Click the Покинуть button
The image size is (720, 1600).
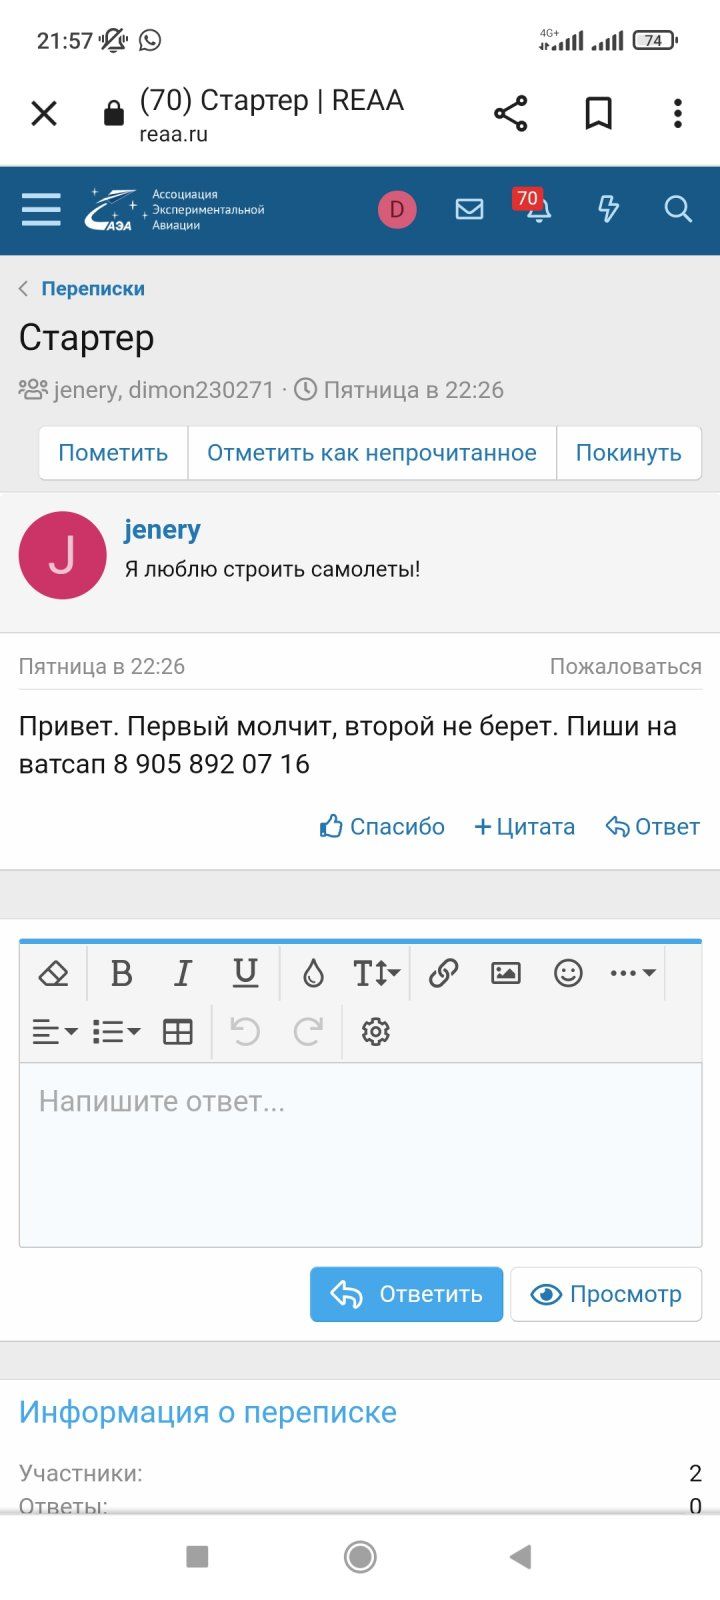tap(629, 453)
